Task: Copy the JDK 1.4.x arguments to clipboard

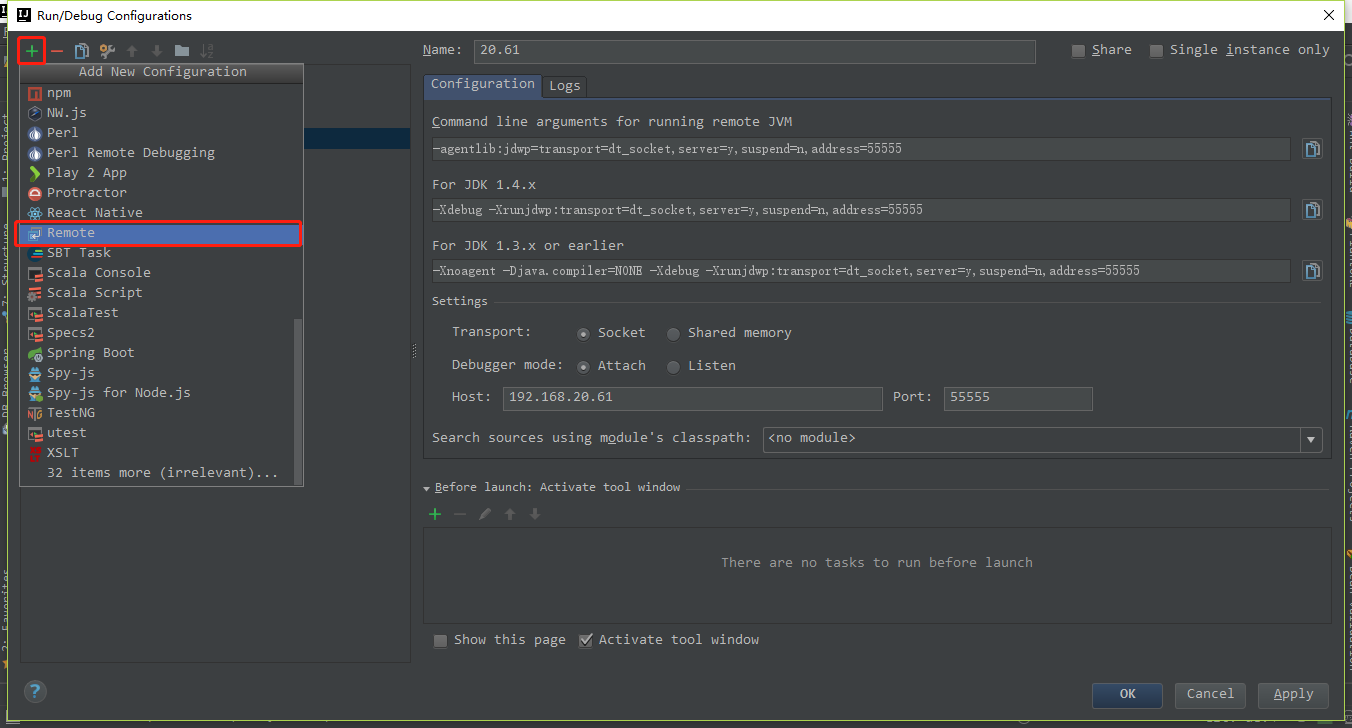Action: tap(1312, 210)
